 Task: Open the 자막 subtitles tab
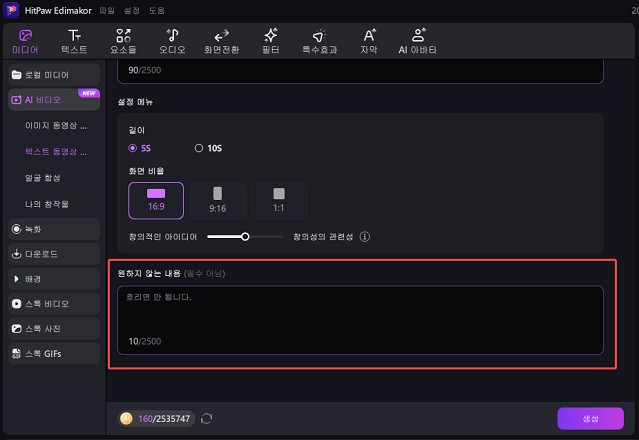tap(369, 41)
